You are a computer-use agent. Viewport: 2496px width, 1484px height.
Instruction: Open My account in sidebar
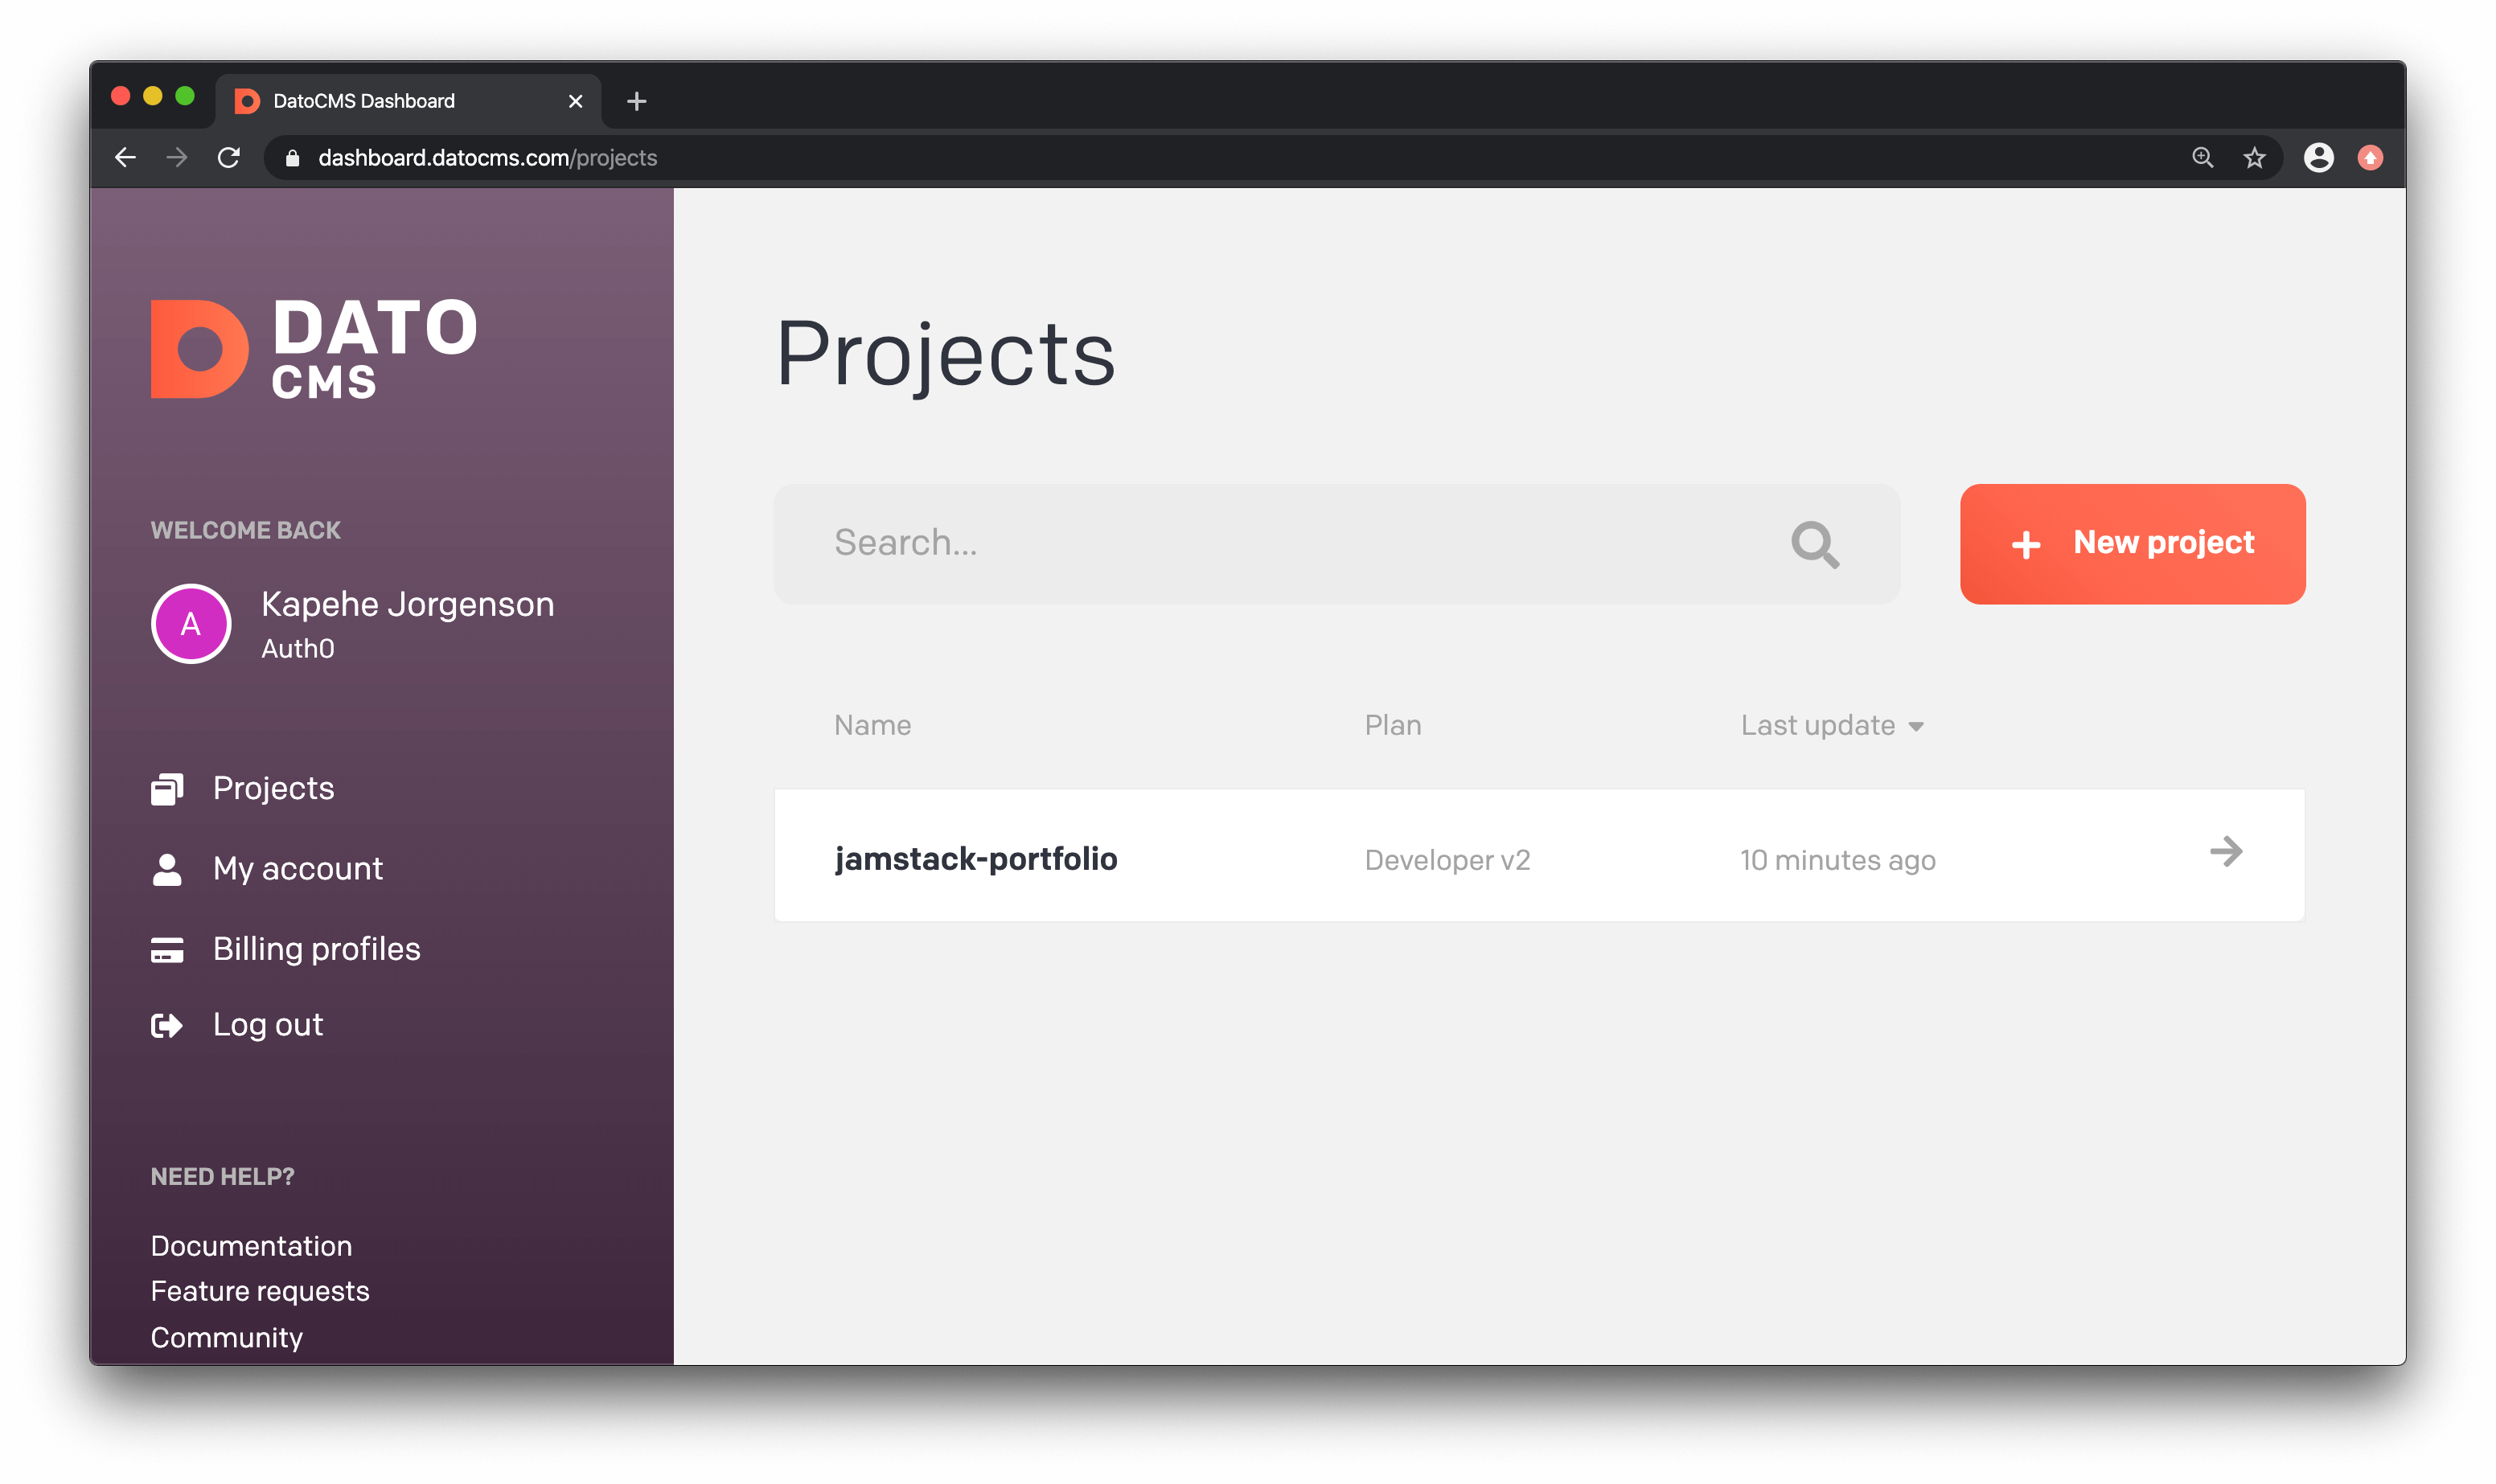point(297,868)
